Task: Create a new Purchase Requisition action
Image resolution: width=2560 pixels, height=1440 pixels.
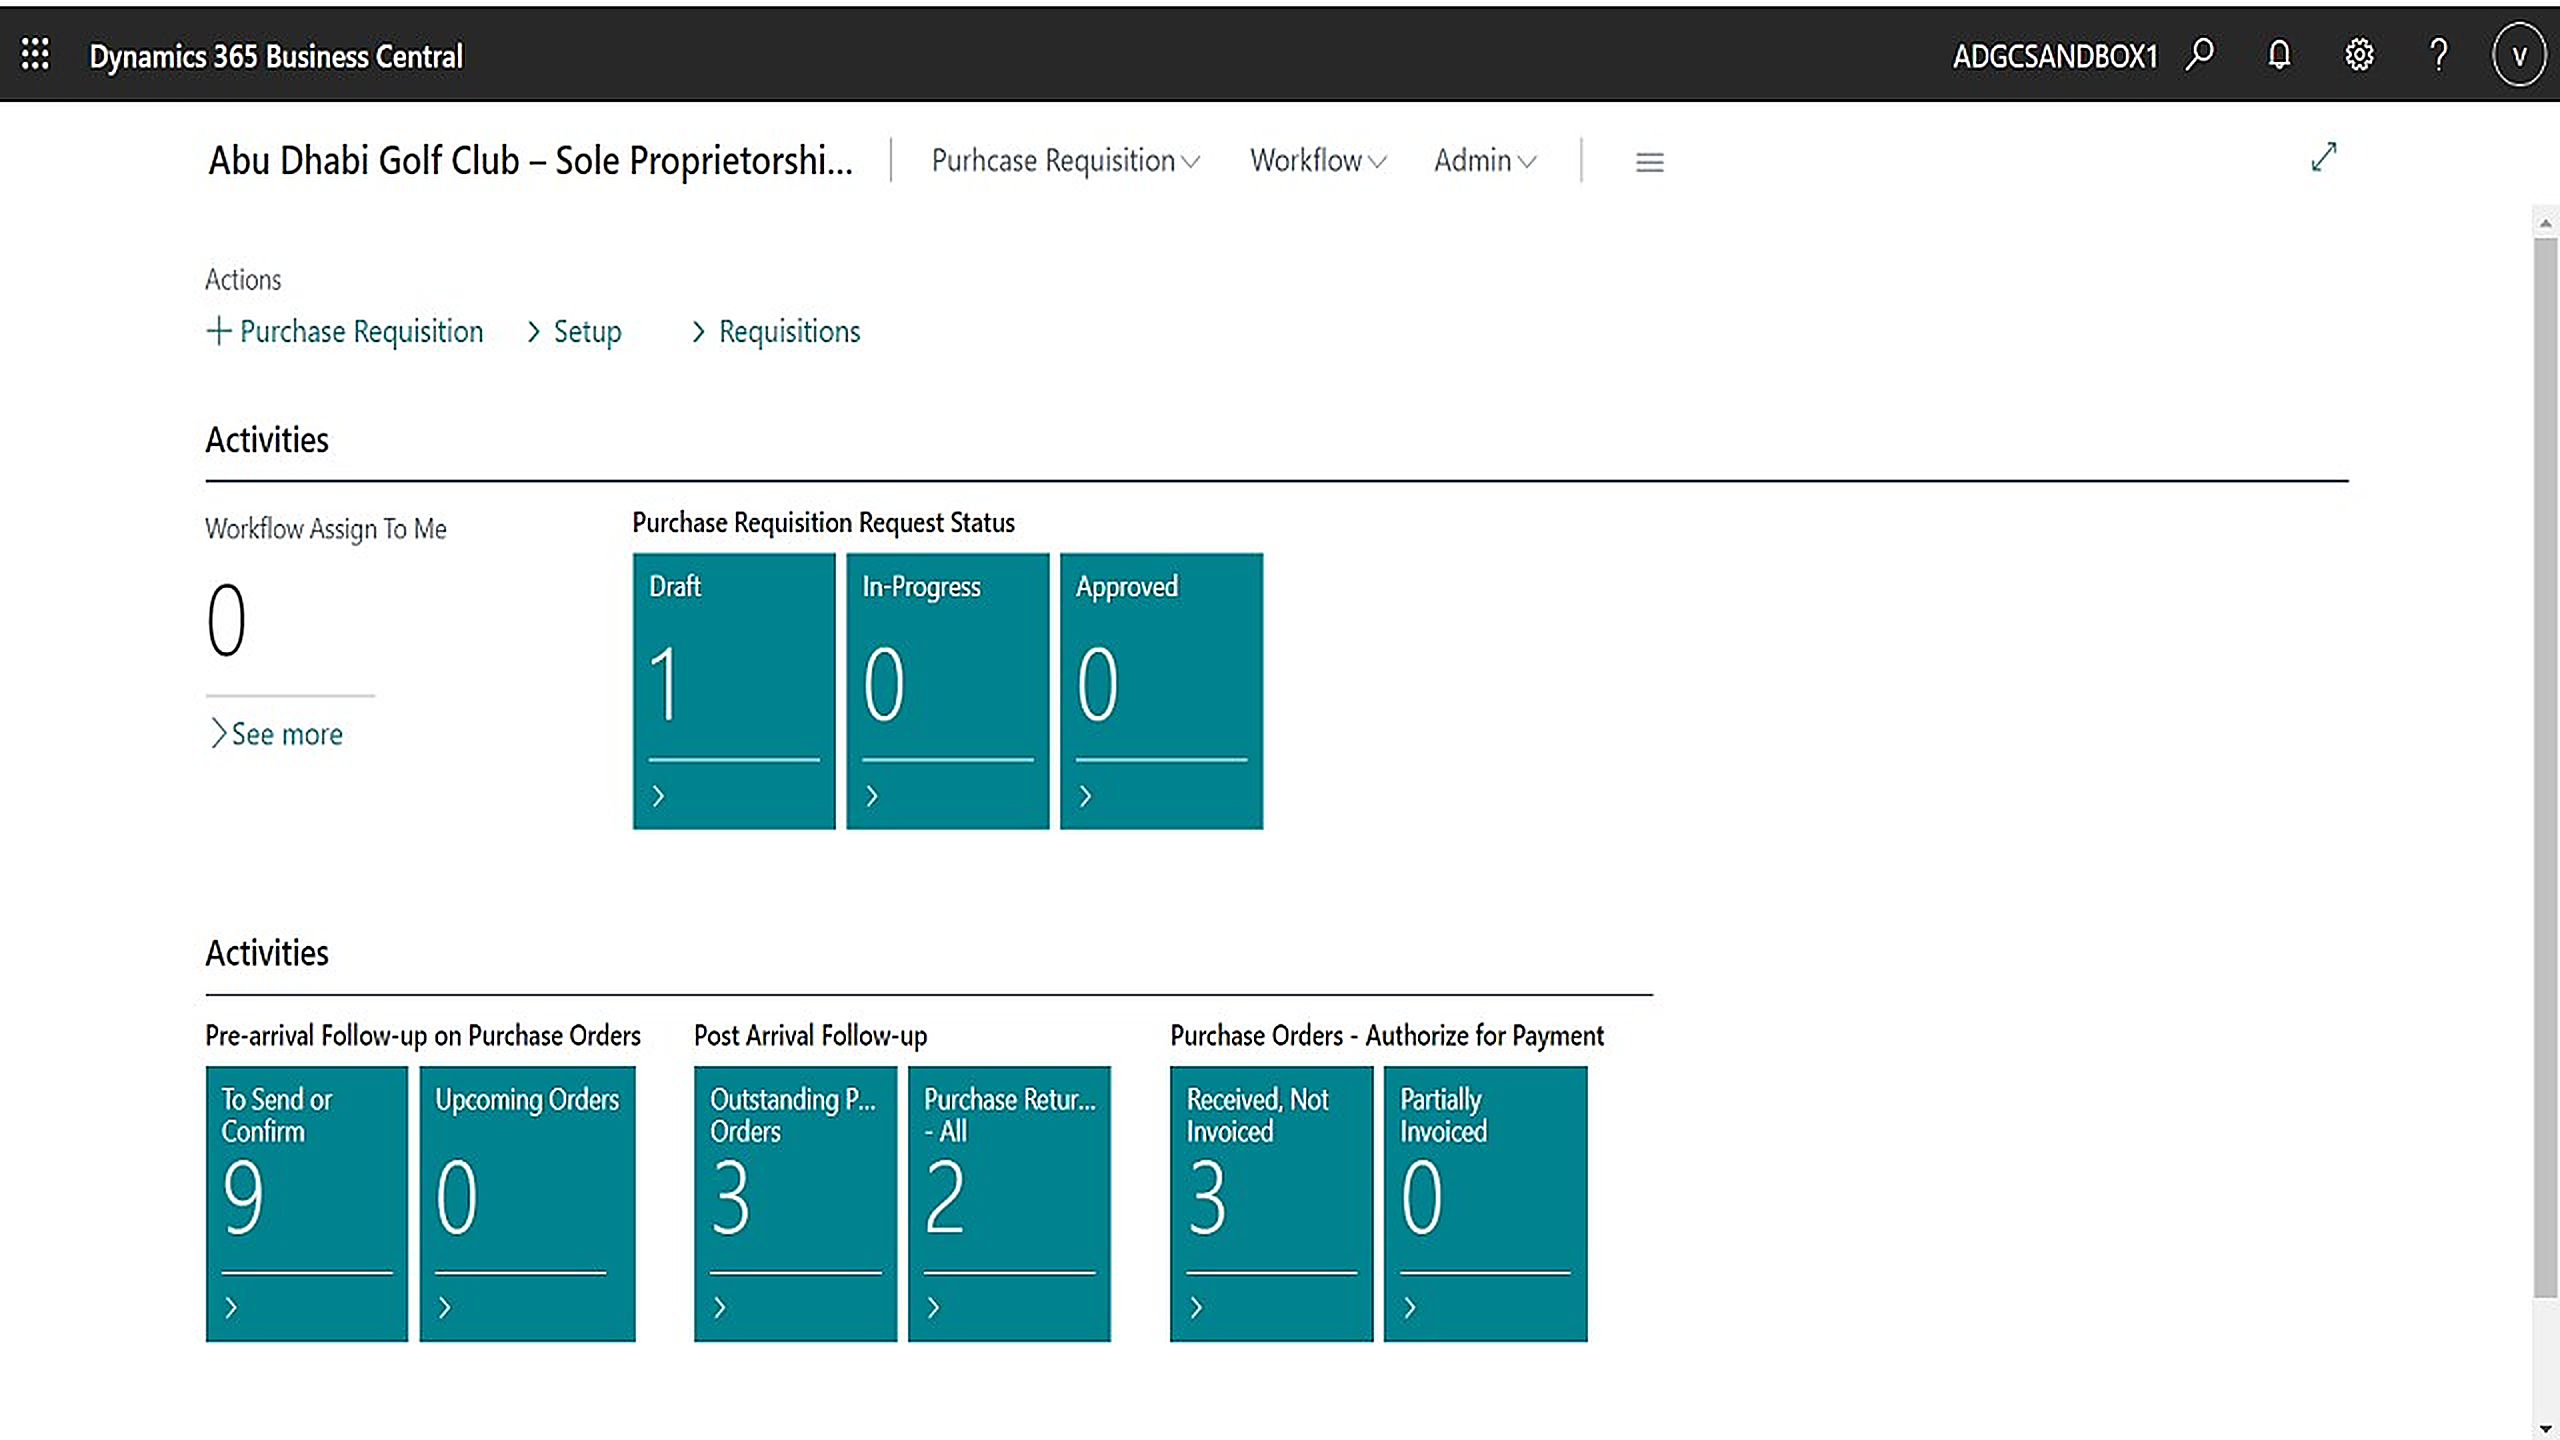Action: pos(345,331)
